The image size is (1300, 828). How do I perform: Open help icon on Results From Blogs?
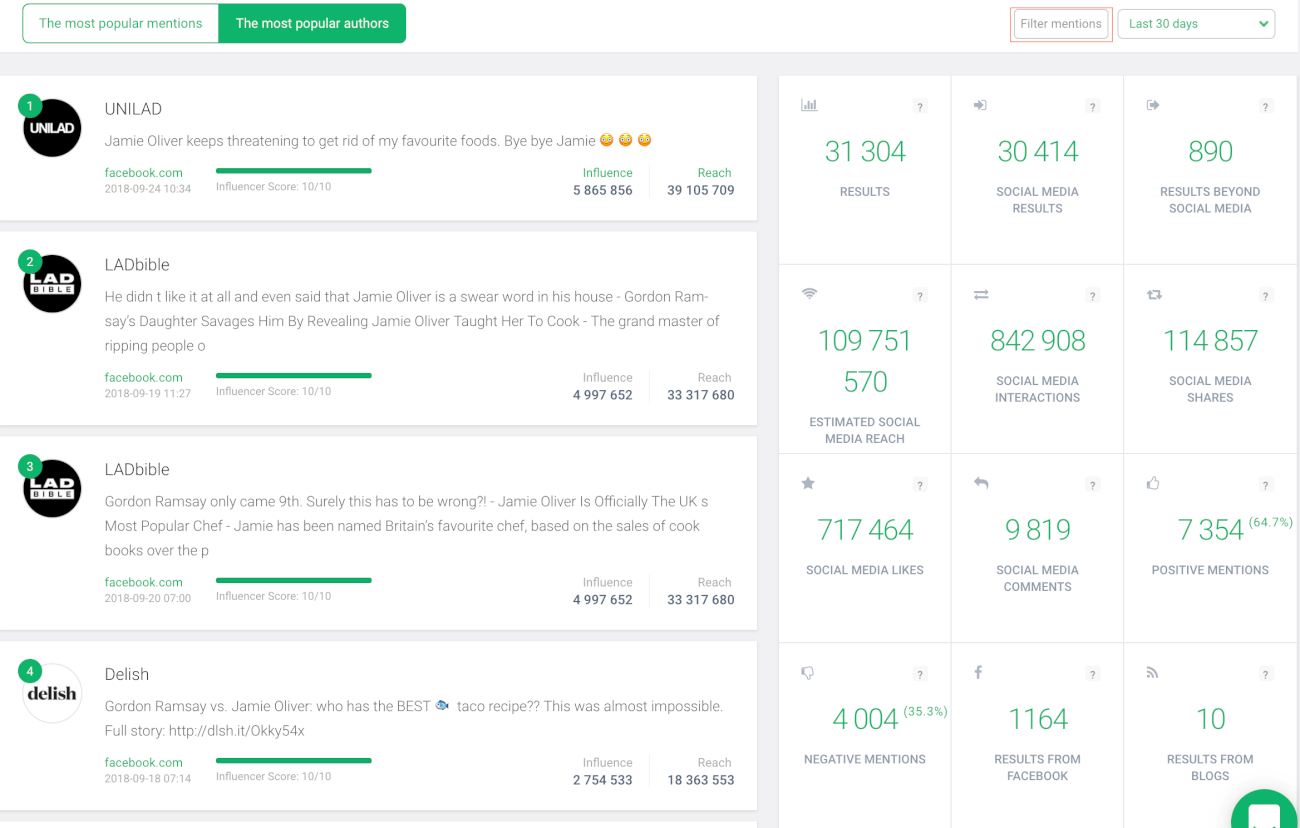(x=1266, y=675)
